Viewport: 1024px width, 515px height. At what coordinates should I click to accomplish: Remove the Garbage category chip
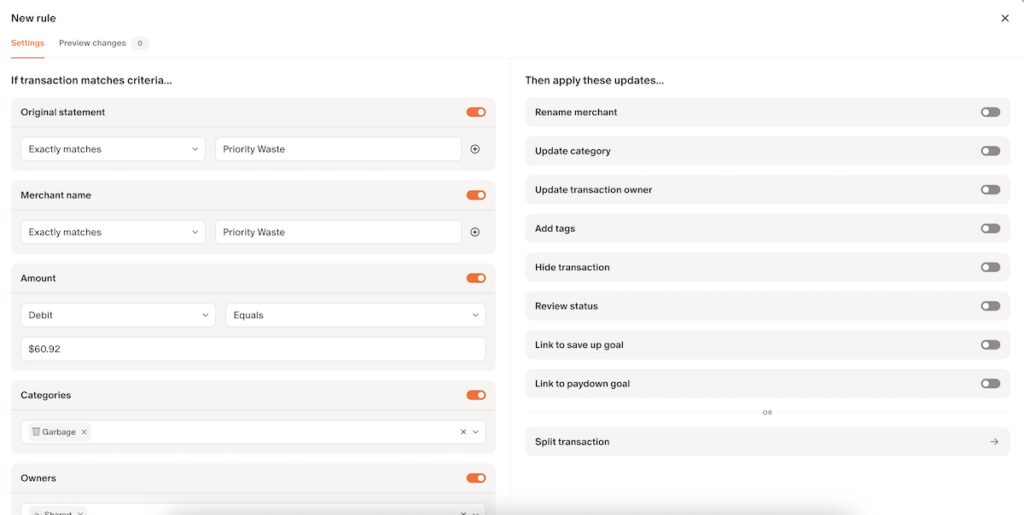tap(84, 432)
